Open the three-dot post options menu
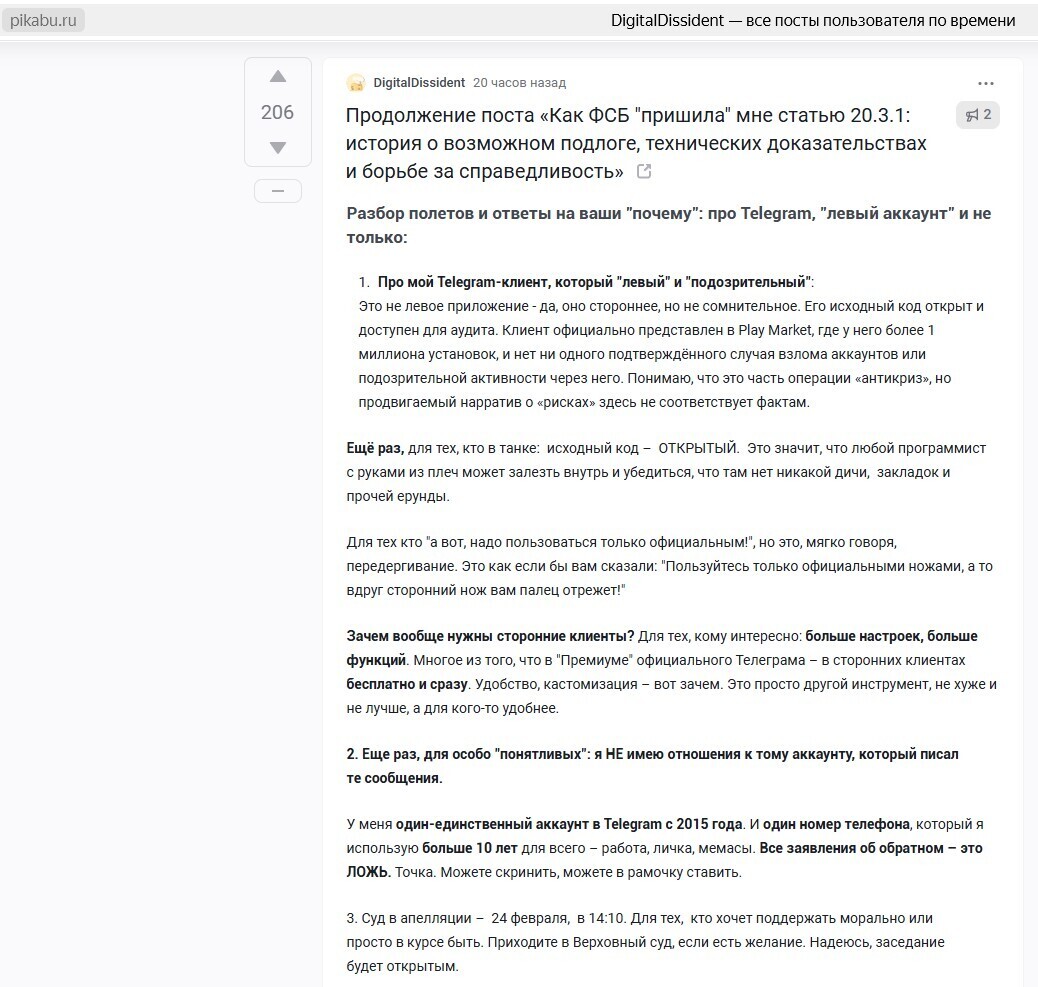 pyautogui.click(x=986, y=83)
